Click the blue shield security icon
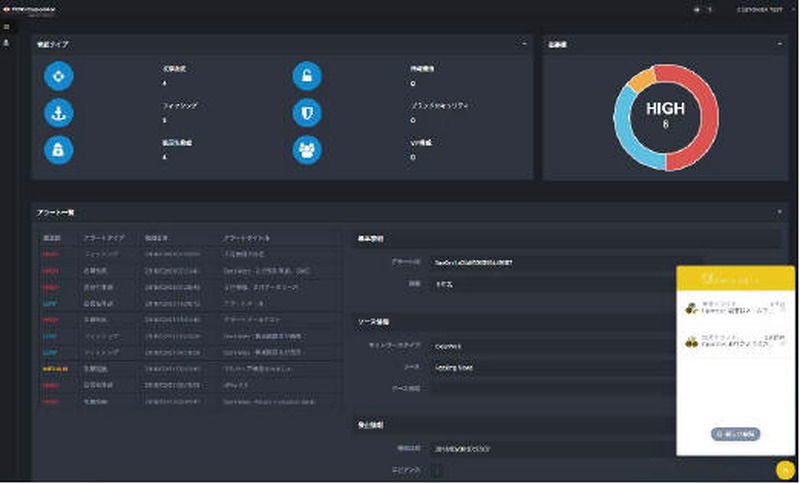 [x=307, y=113]
